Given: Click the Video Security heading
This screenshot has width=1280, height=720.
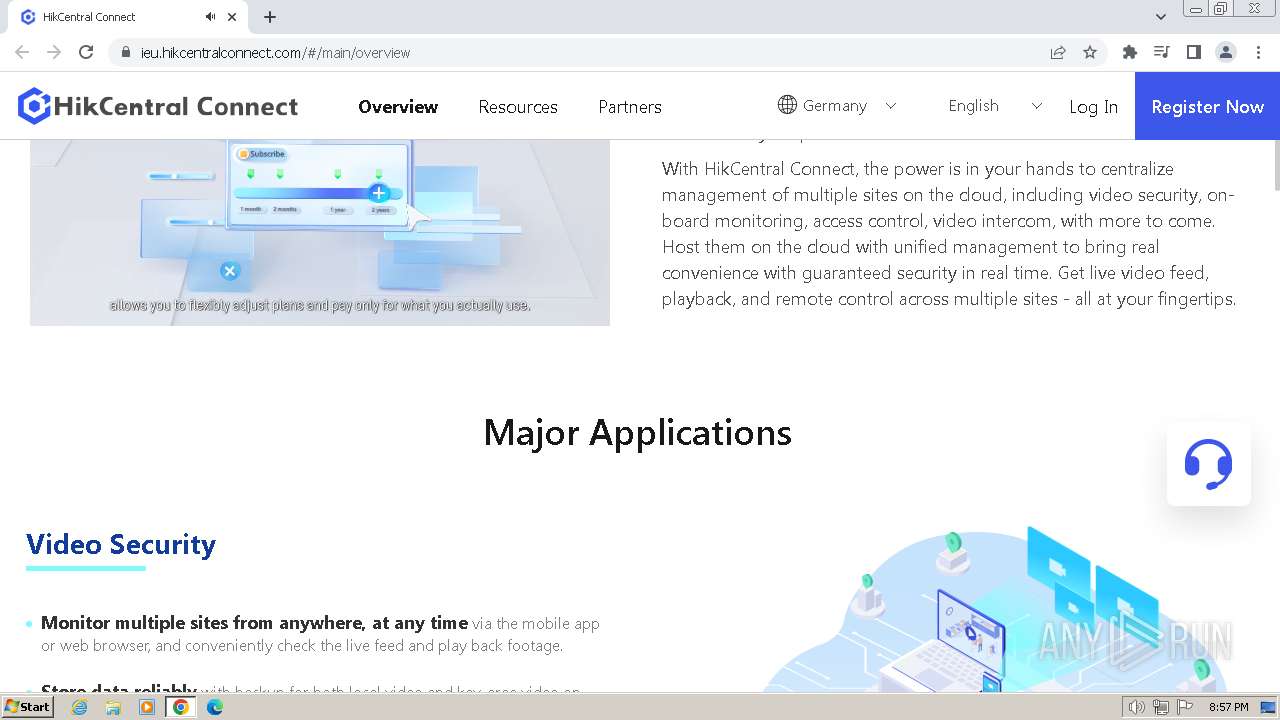Looking at the screenshot, I should coord(121,544).
